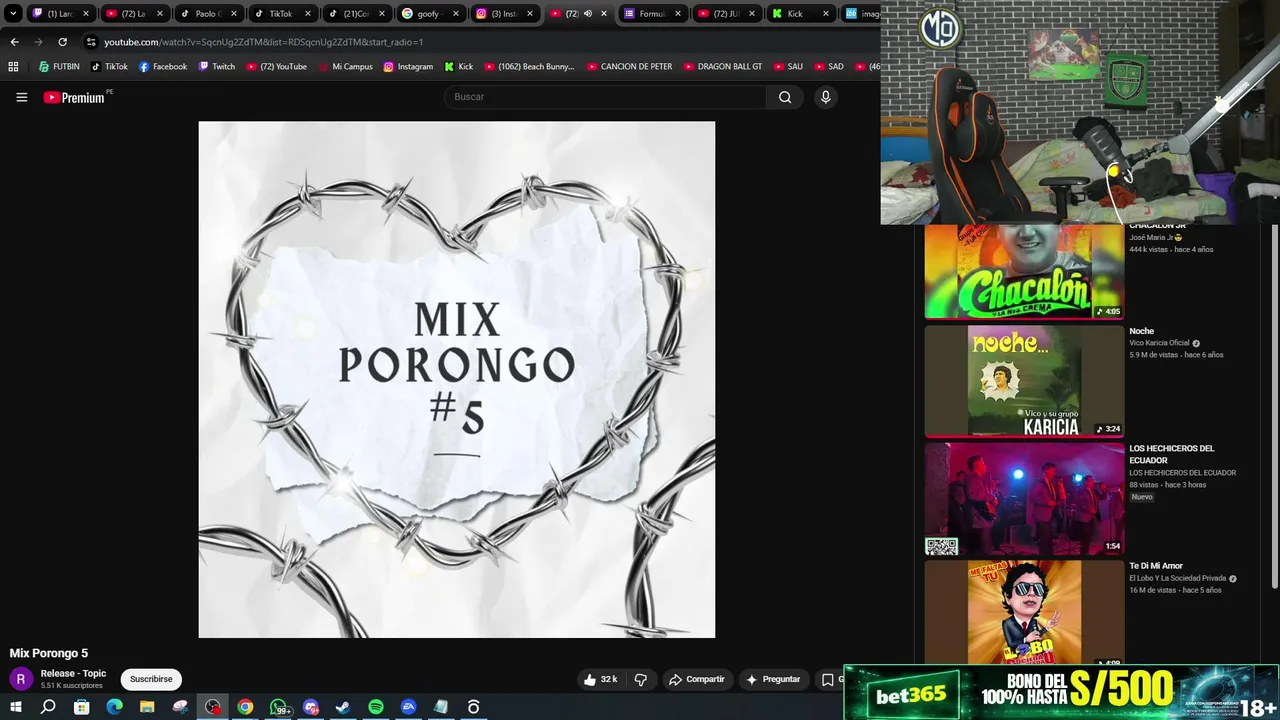Image resolution: width=1280 pixels, height=720 pixels.
Task: Open the DRAGON BALL GT bookmark
Action: coord(723,67)
